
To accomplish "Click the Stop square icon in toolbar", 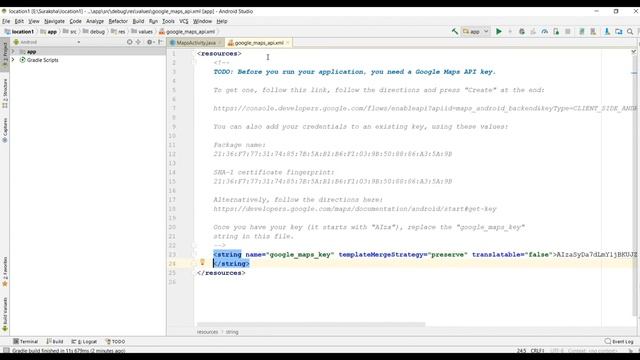I will 567,31.
